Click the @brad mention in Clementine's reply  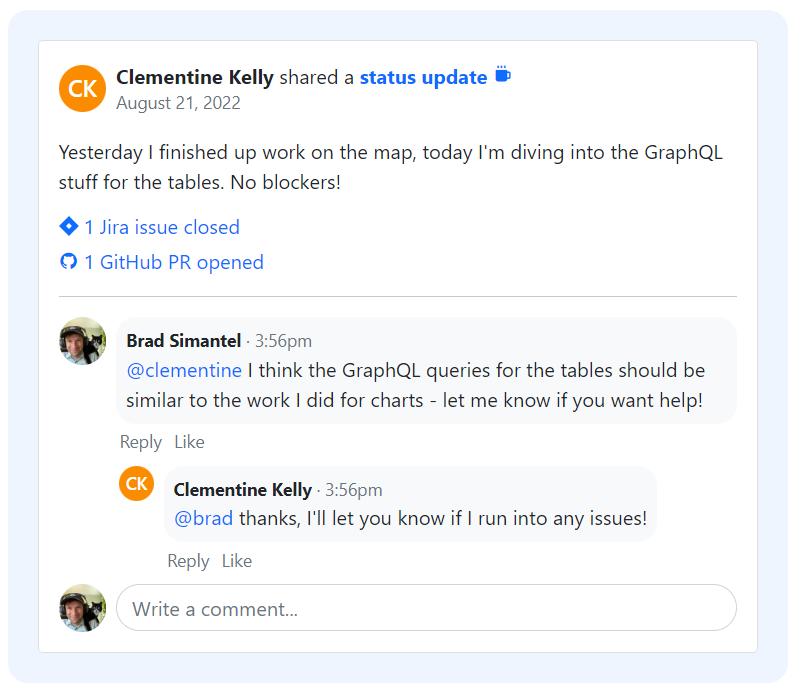click(x=204, y=518)
